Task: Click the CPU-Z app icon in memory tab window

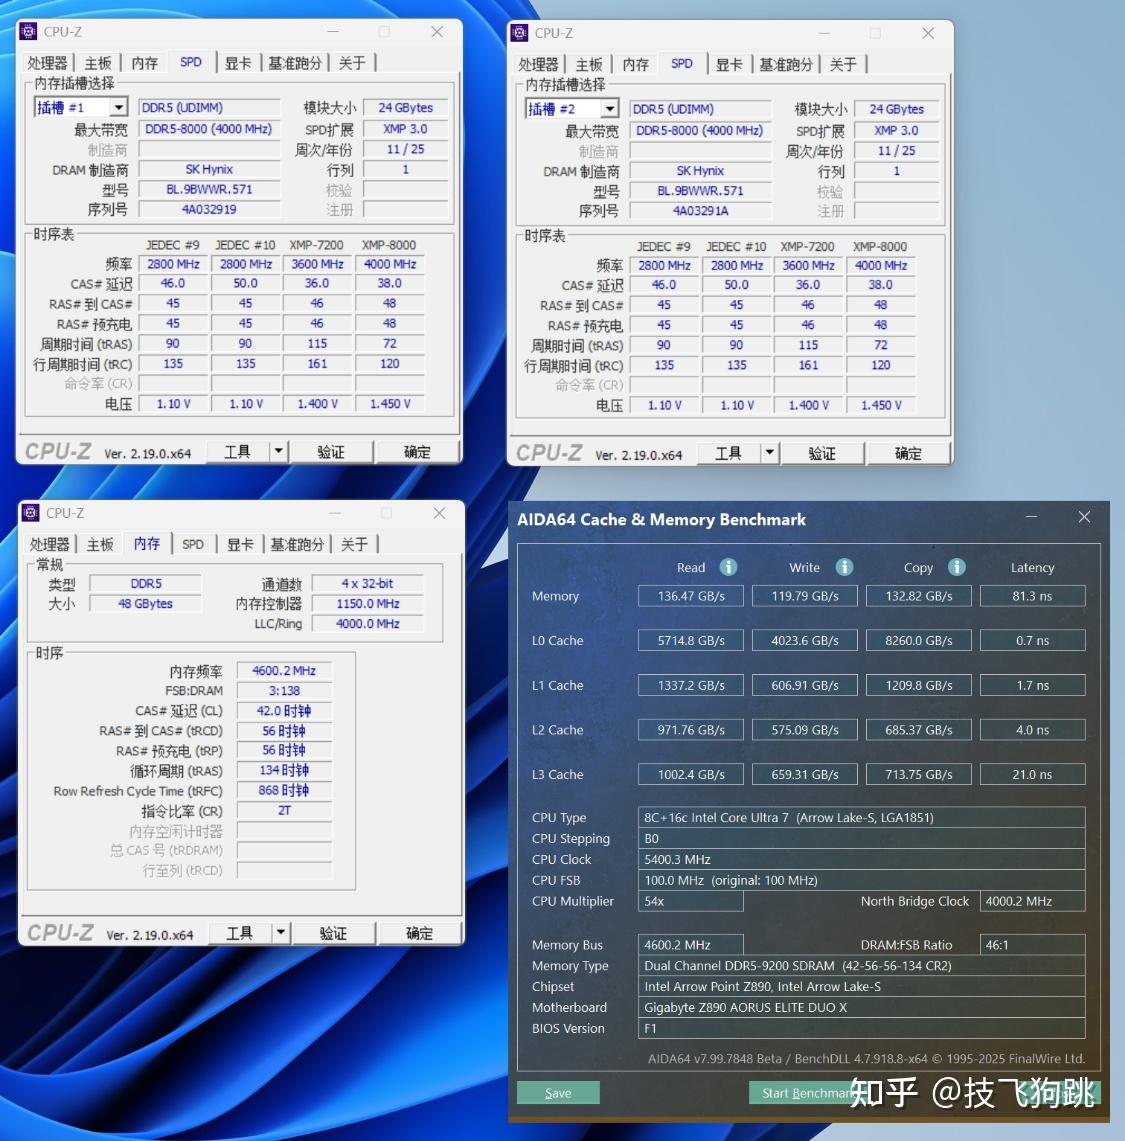Action: tap(31, 512)
